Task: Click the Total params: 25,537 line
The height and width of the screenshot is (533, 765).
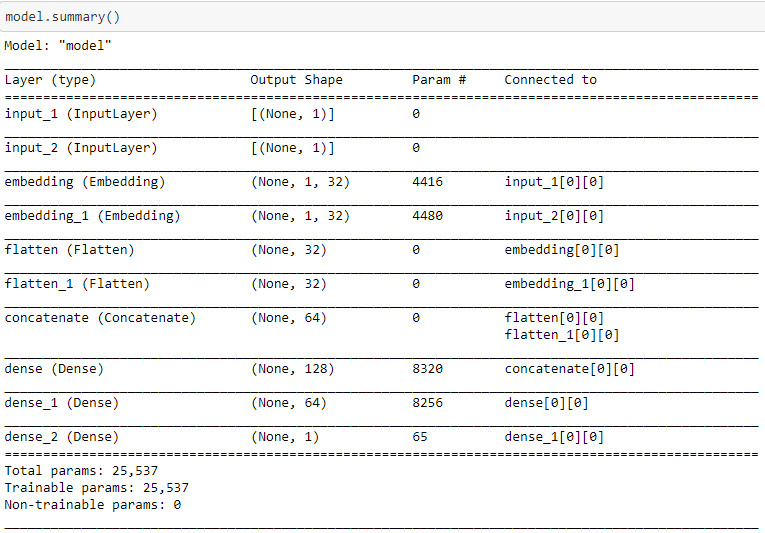Action: [81, 471]
